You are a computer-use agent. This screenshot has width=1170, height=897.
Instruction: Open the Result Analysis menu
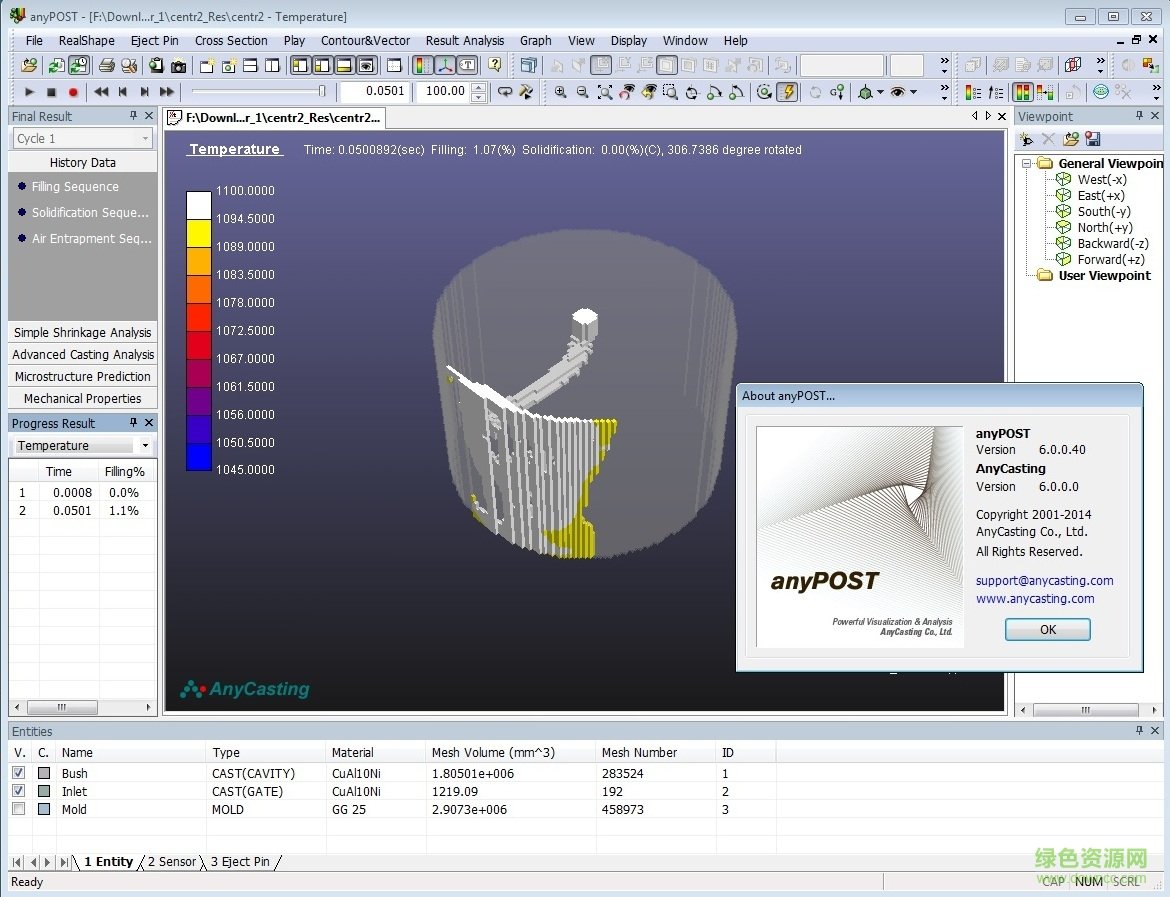(464, 41)
